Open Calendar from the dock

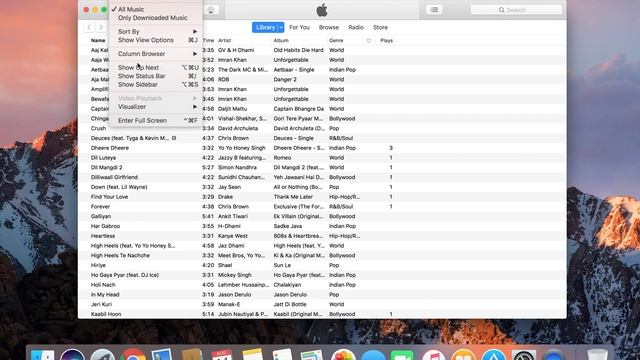pos(222,354)
